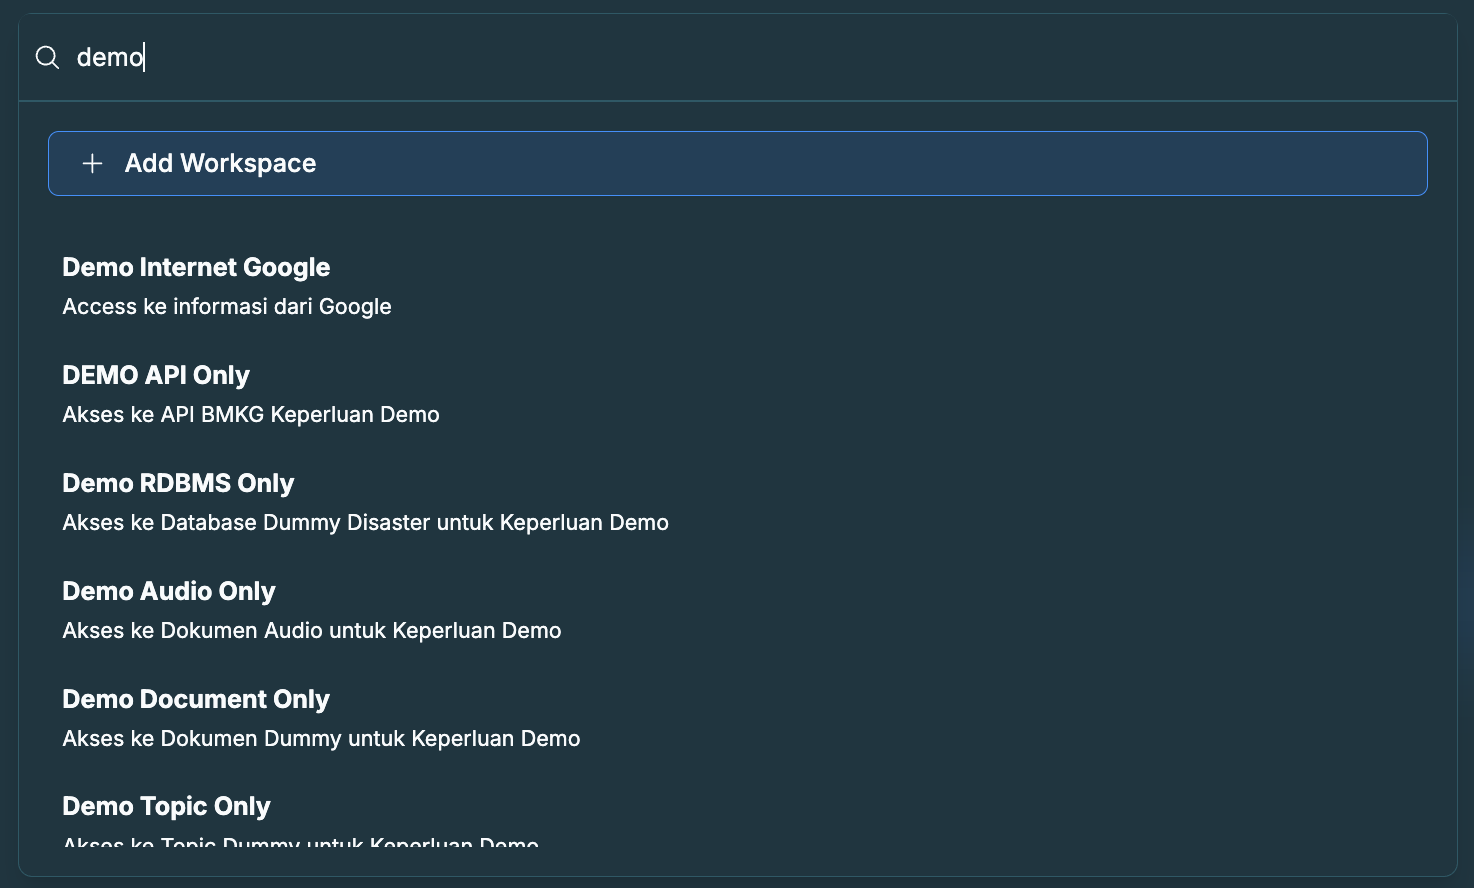Viewport: 1474px width, 888px height.
Task: Click the typed word "demo" in search
Action: pyautogui.click(x=110, y=57)
